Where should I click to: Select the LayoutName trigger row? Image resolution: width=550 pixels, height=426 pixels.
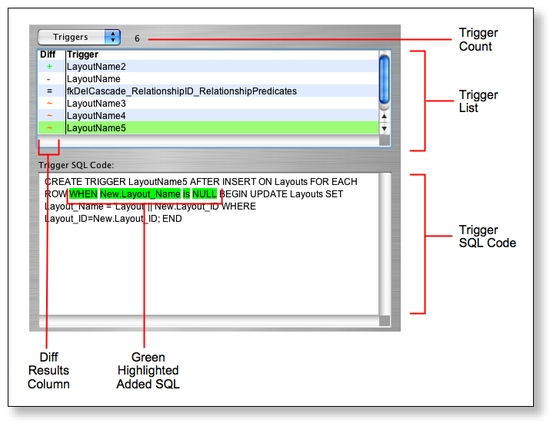click(208, 79)
